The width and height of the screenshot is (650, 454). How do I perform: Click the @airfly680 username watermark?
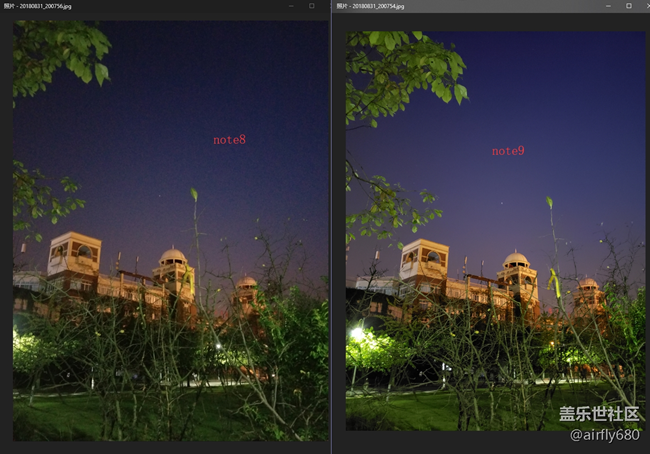(x=603, y=435)
